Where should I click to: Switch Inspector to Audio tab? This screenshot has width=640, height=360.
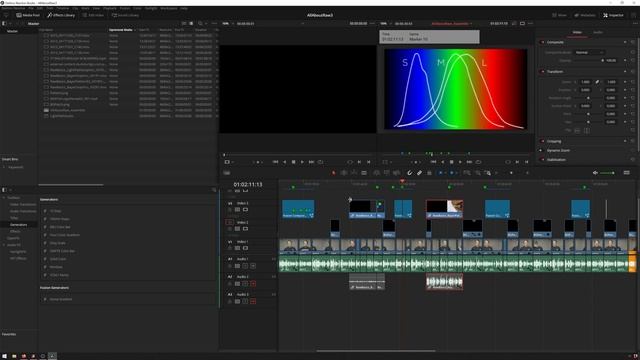pos(598,32)
